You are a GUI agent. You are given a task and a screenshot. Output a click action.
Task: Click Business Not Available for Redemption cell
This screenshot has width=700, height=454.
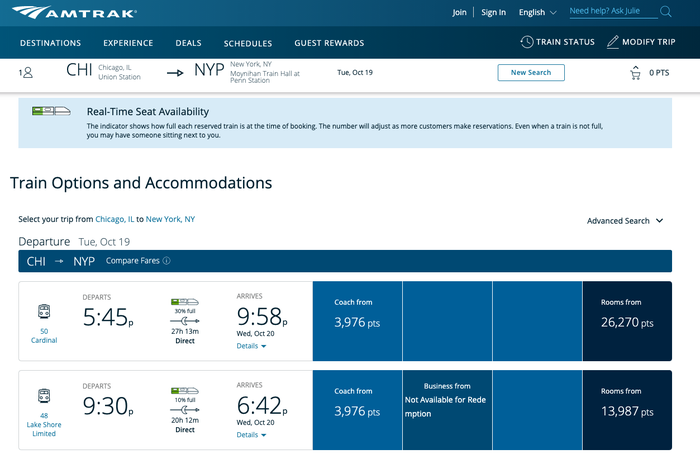447,410
